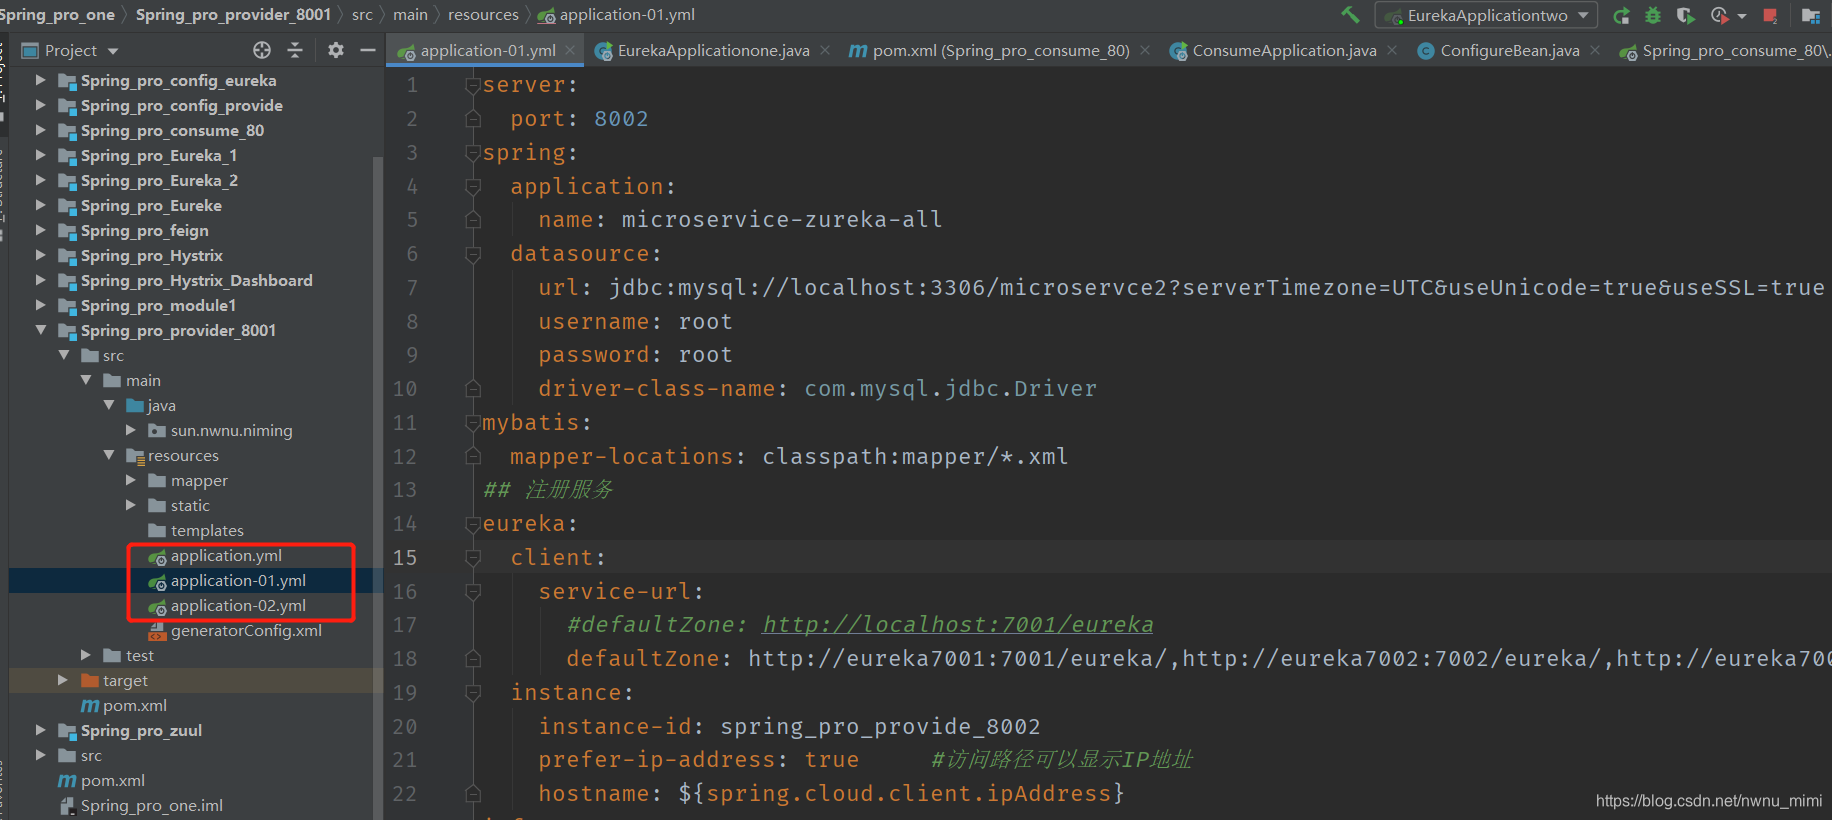Close the pom.xml editor tab
The width and height of the screenshot is (1832, 820).
[1145, 50]
